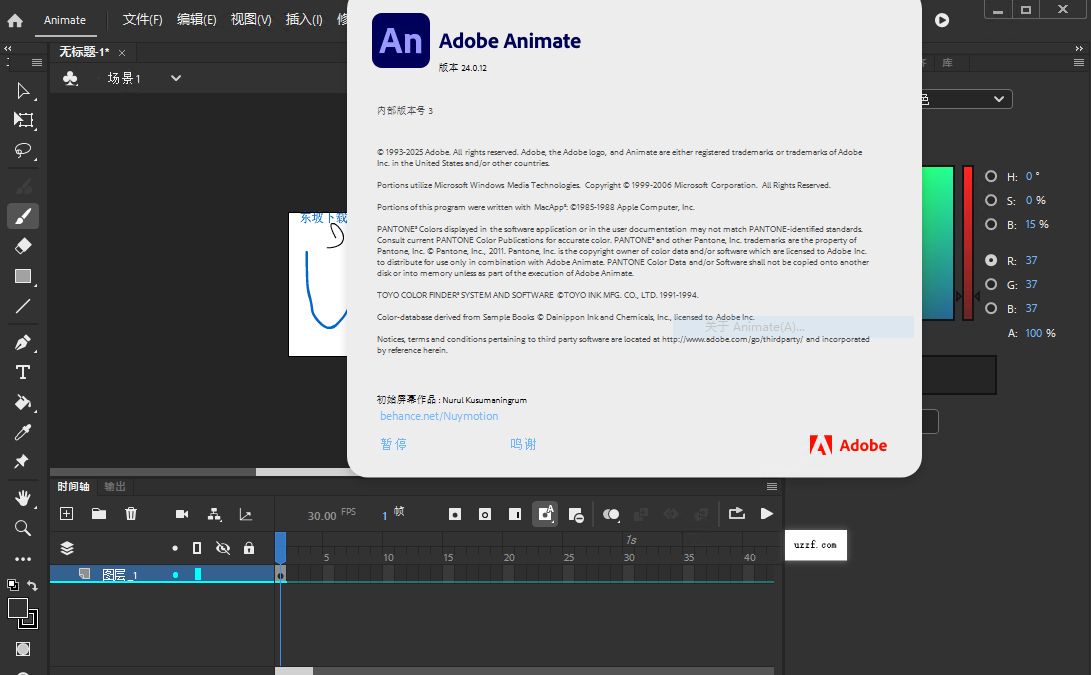Enable onion skin in the timeline
Viewport: 1091px width, 675px height.
coord(611,514)
